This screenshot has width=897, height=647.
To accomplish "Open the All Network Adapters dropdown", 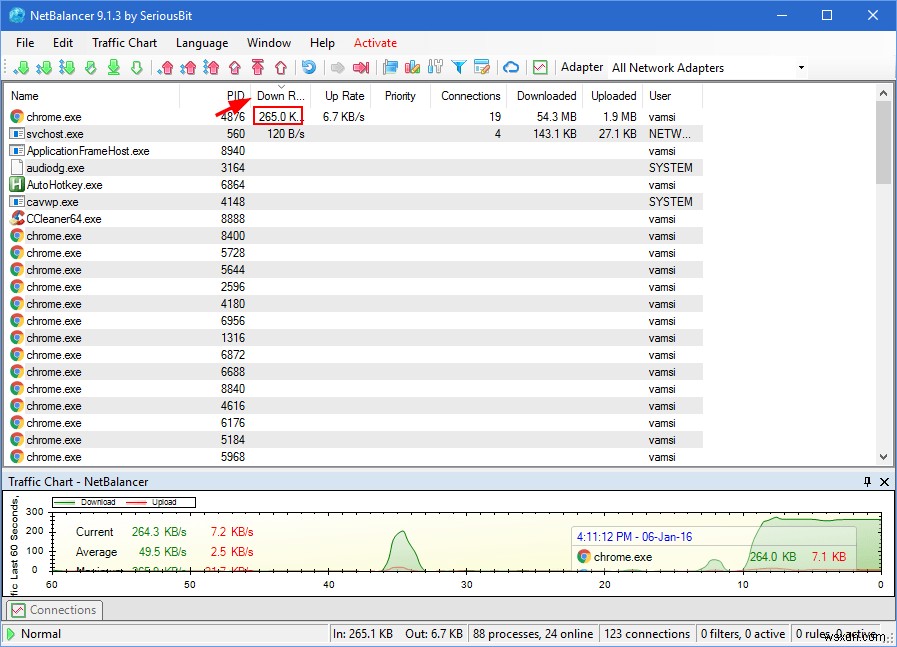I will pos(799,67).
